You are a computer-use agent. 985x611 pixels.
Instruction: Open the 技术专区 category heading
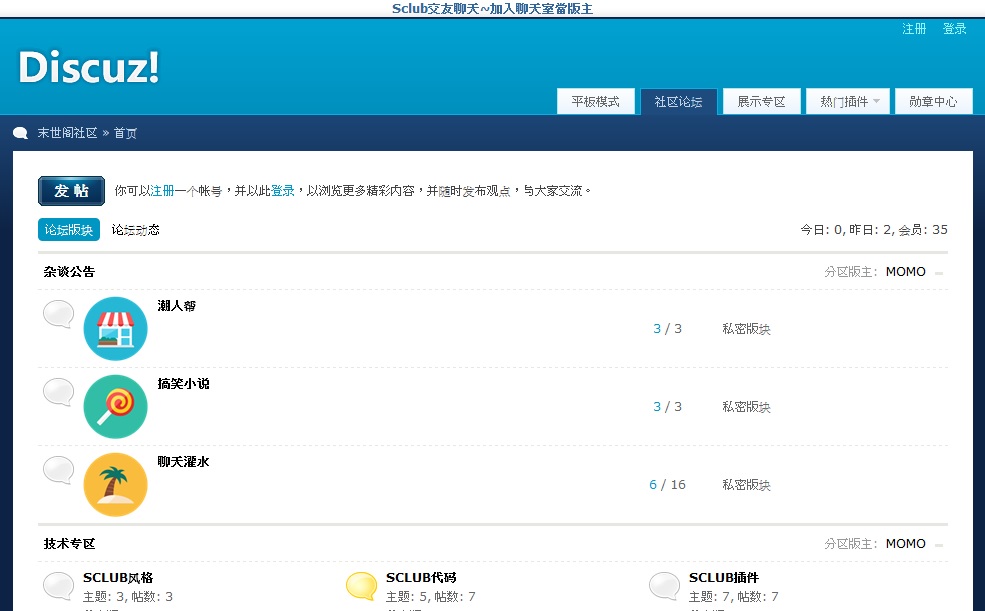coord(69,544)
